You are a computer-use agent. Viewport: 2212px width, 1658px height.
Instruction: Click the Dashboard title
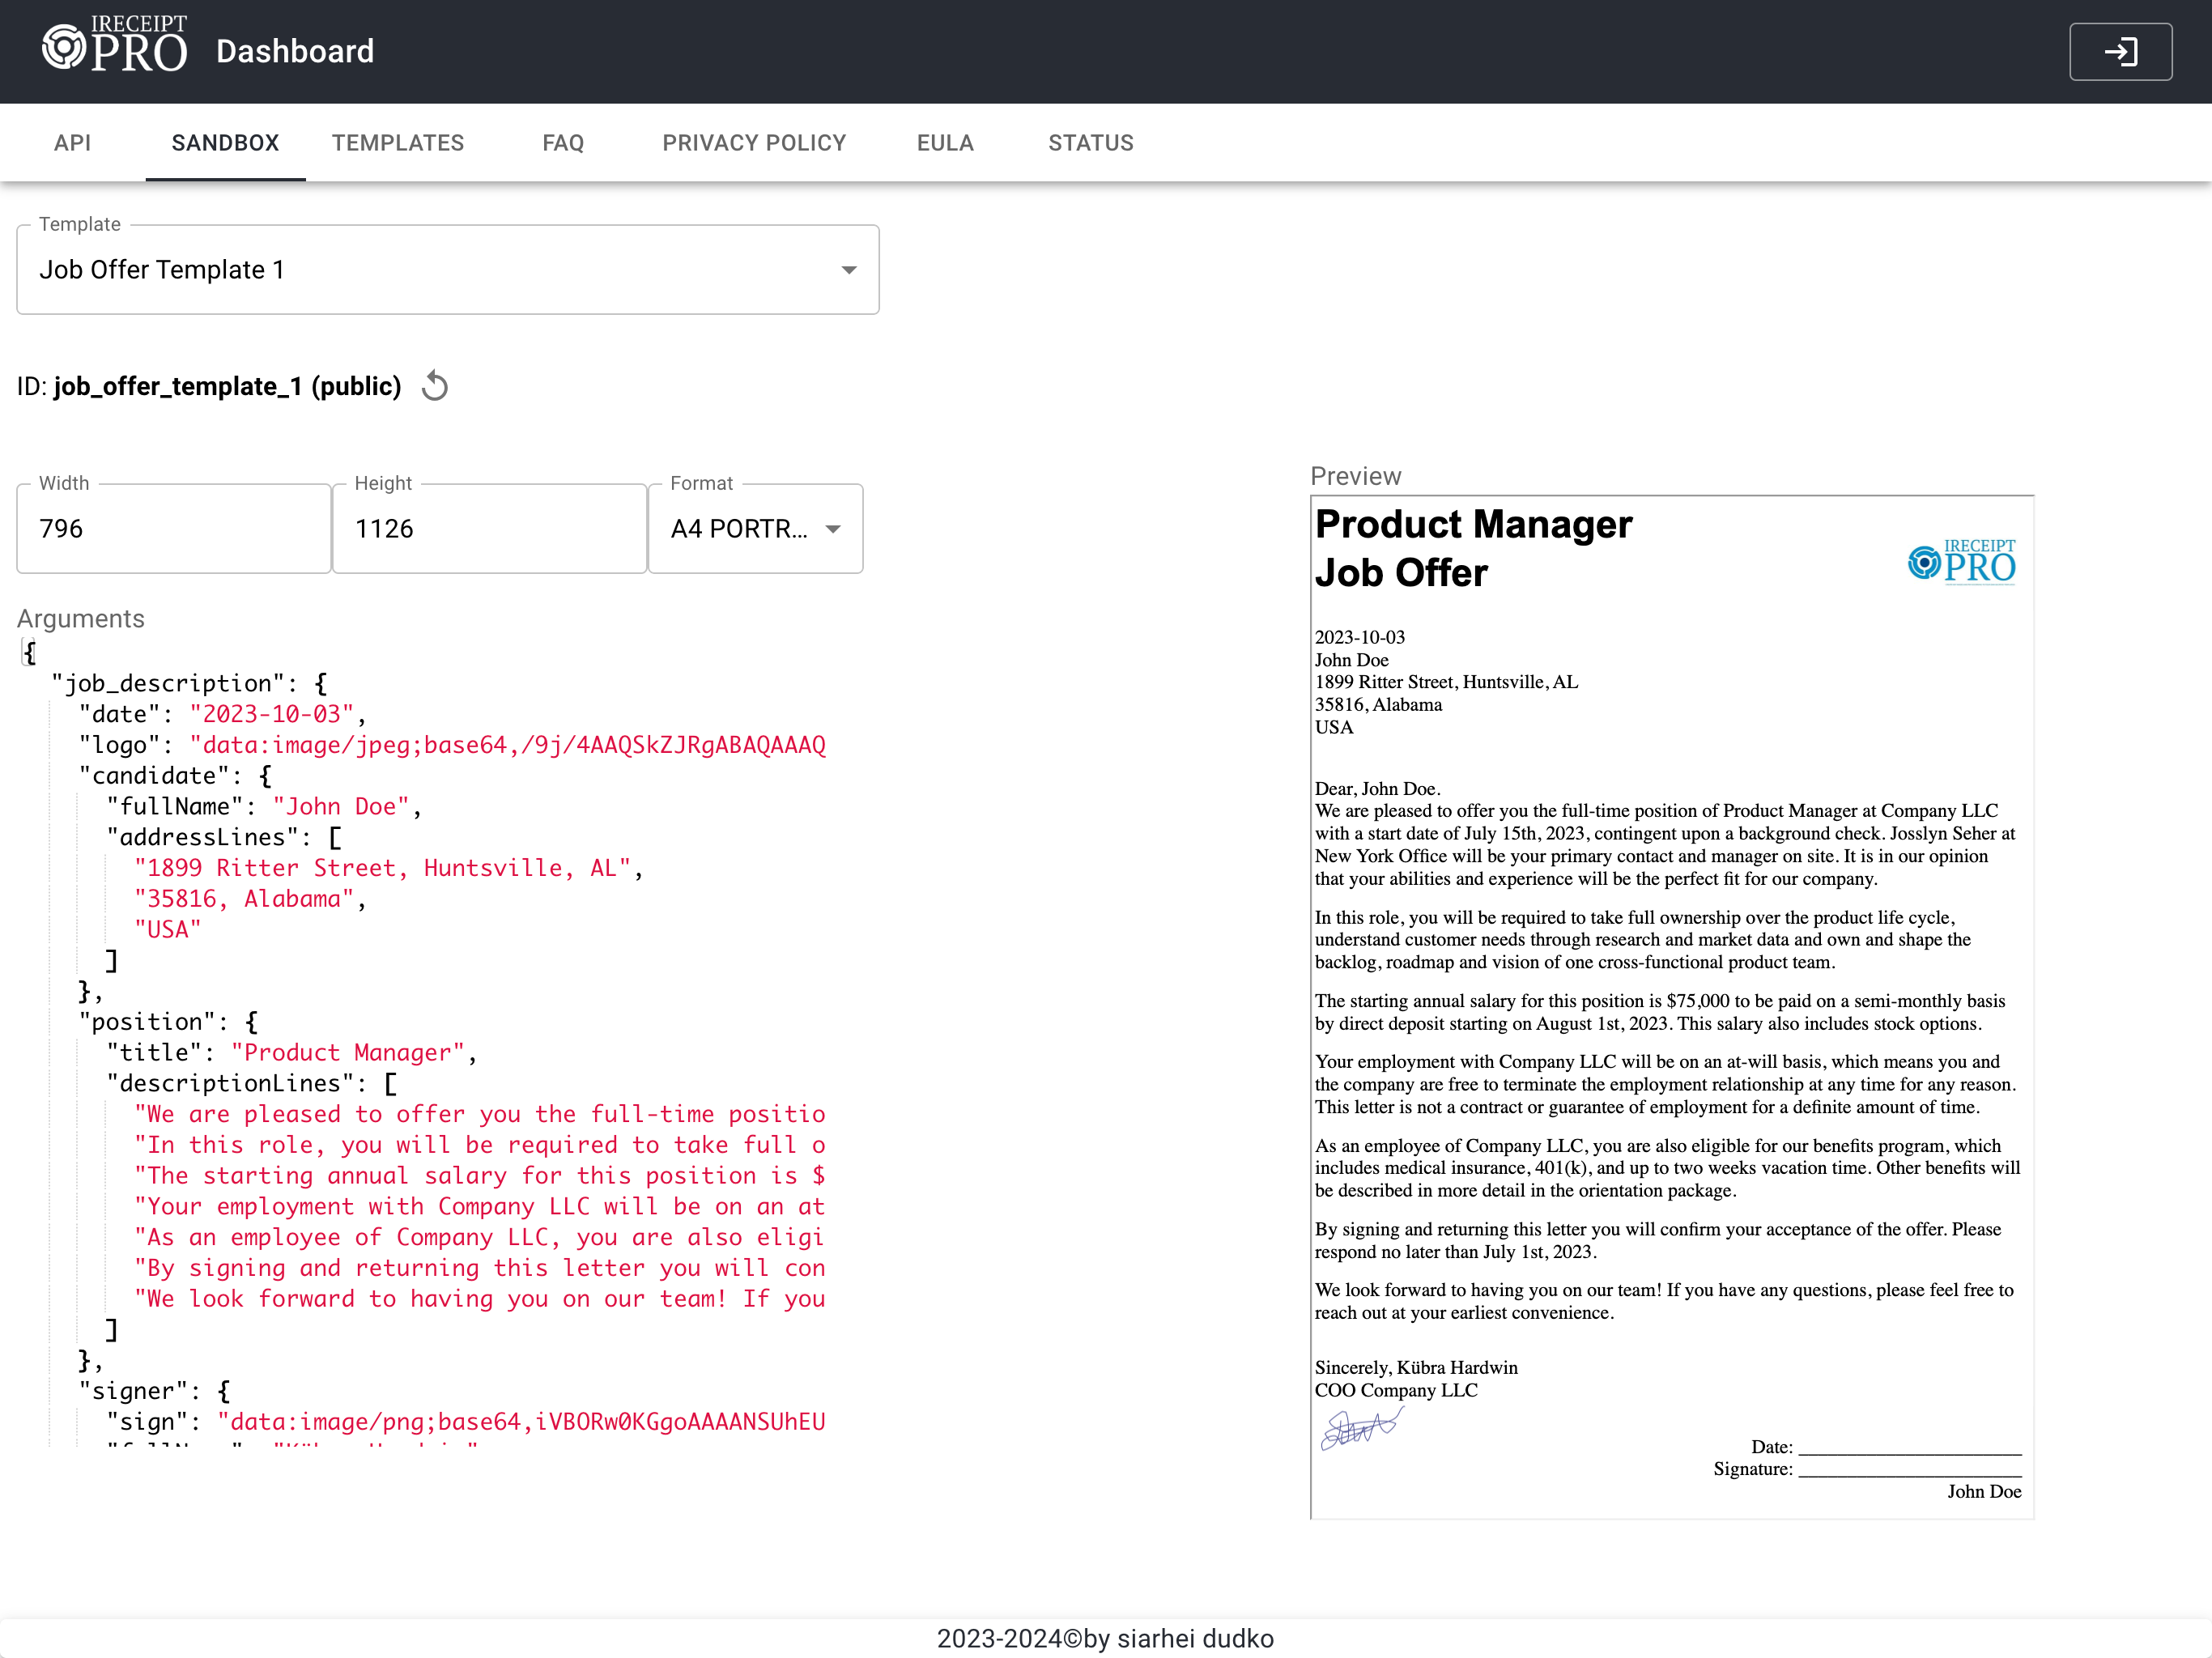pos(295,52)
